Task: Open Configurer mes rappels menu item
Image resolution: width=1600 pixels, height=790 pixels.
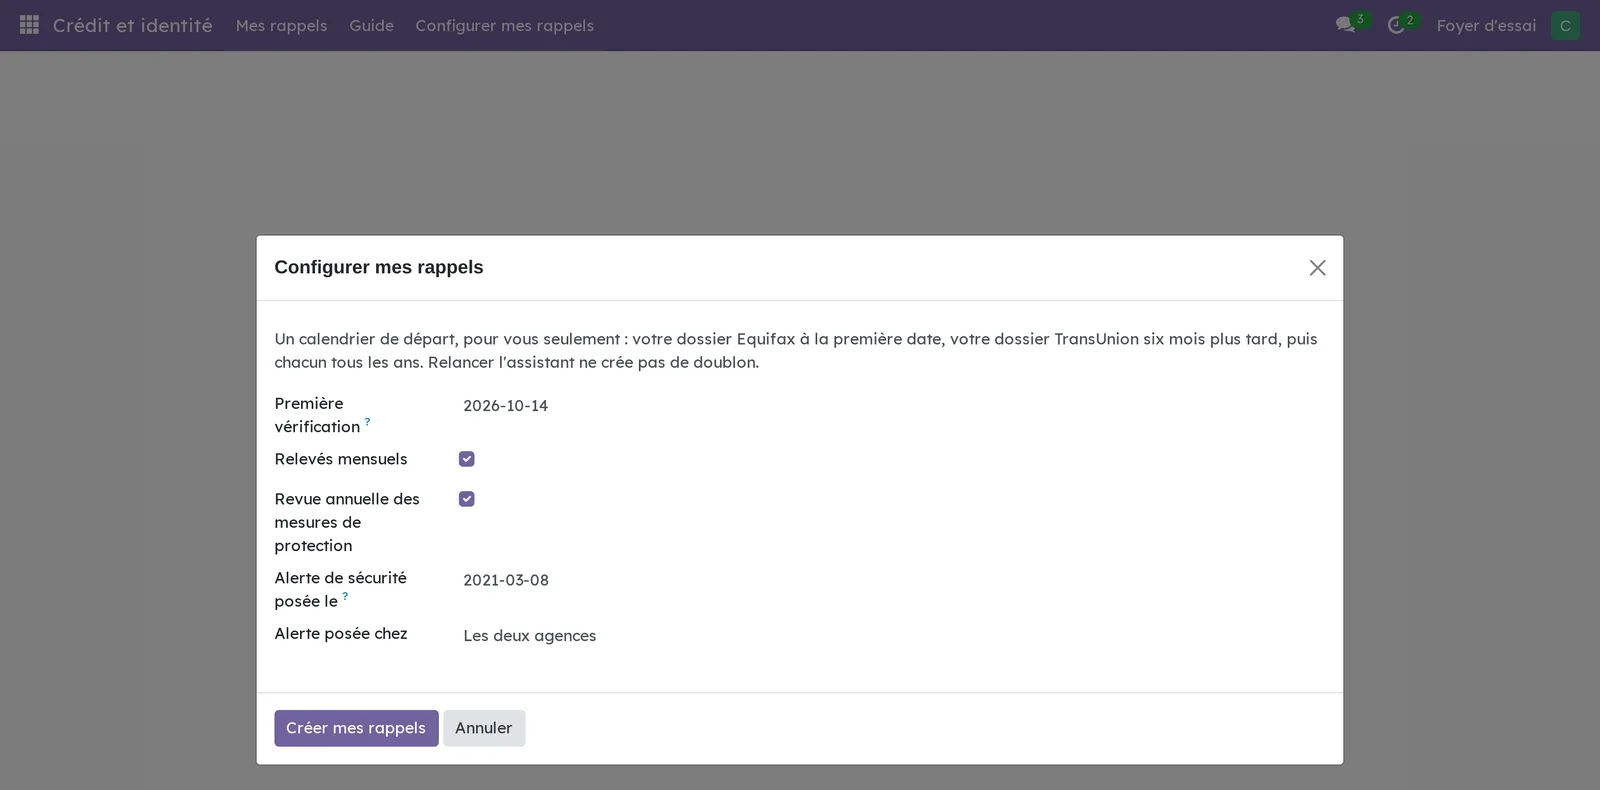Action: 504,25
